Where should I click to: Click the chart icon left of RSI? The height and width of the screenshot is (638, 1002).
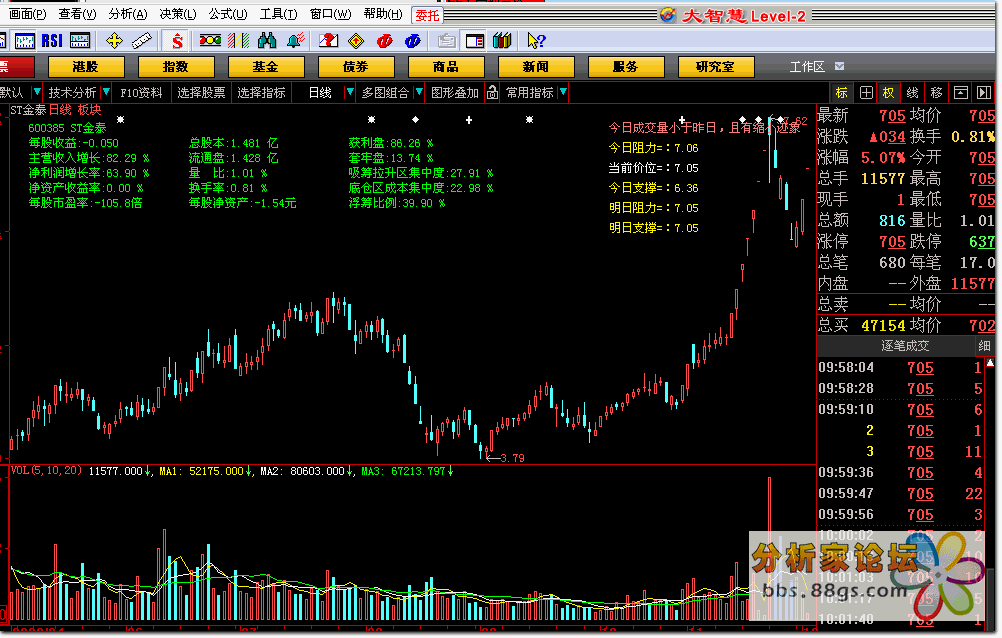24,41
